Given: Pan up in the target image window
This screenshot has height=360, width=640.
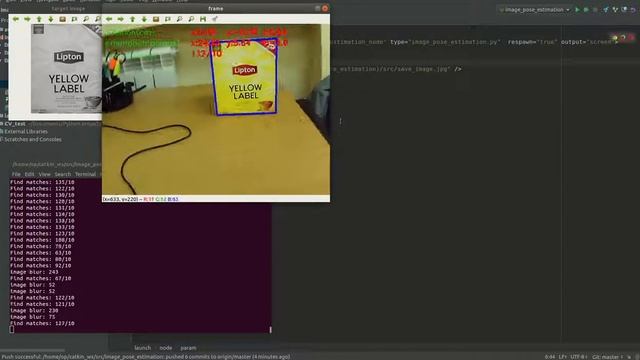Looking at the screenshot, I should 39,19.
